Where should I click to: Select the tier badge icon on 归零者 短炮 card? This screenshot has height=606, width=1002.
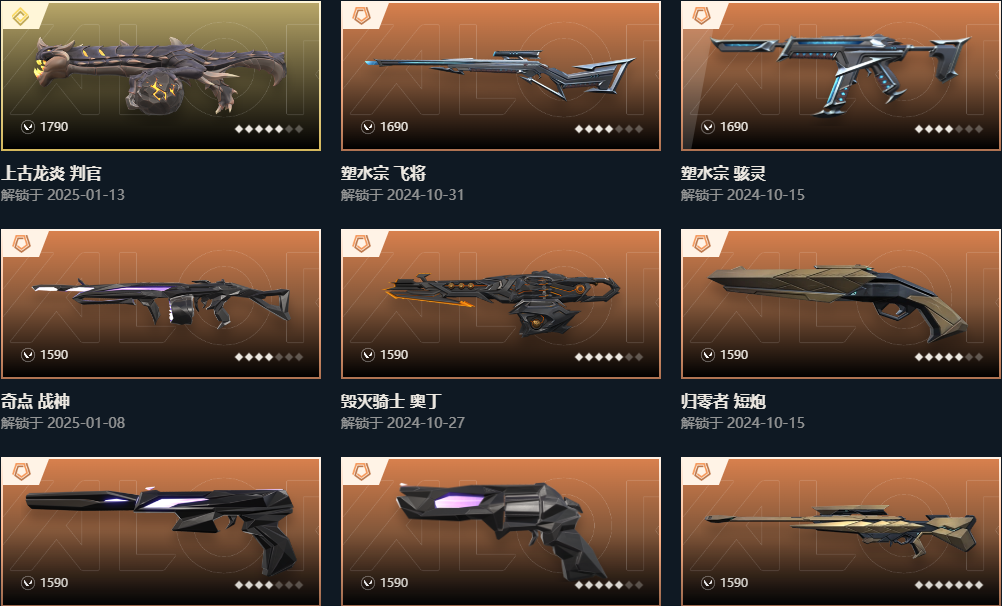pyautogui.click(x=701, y=244)
